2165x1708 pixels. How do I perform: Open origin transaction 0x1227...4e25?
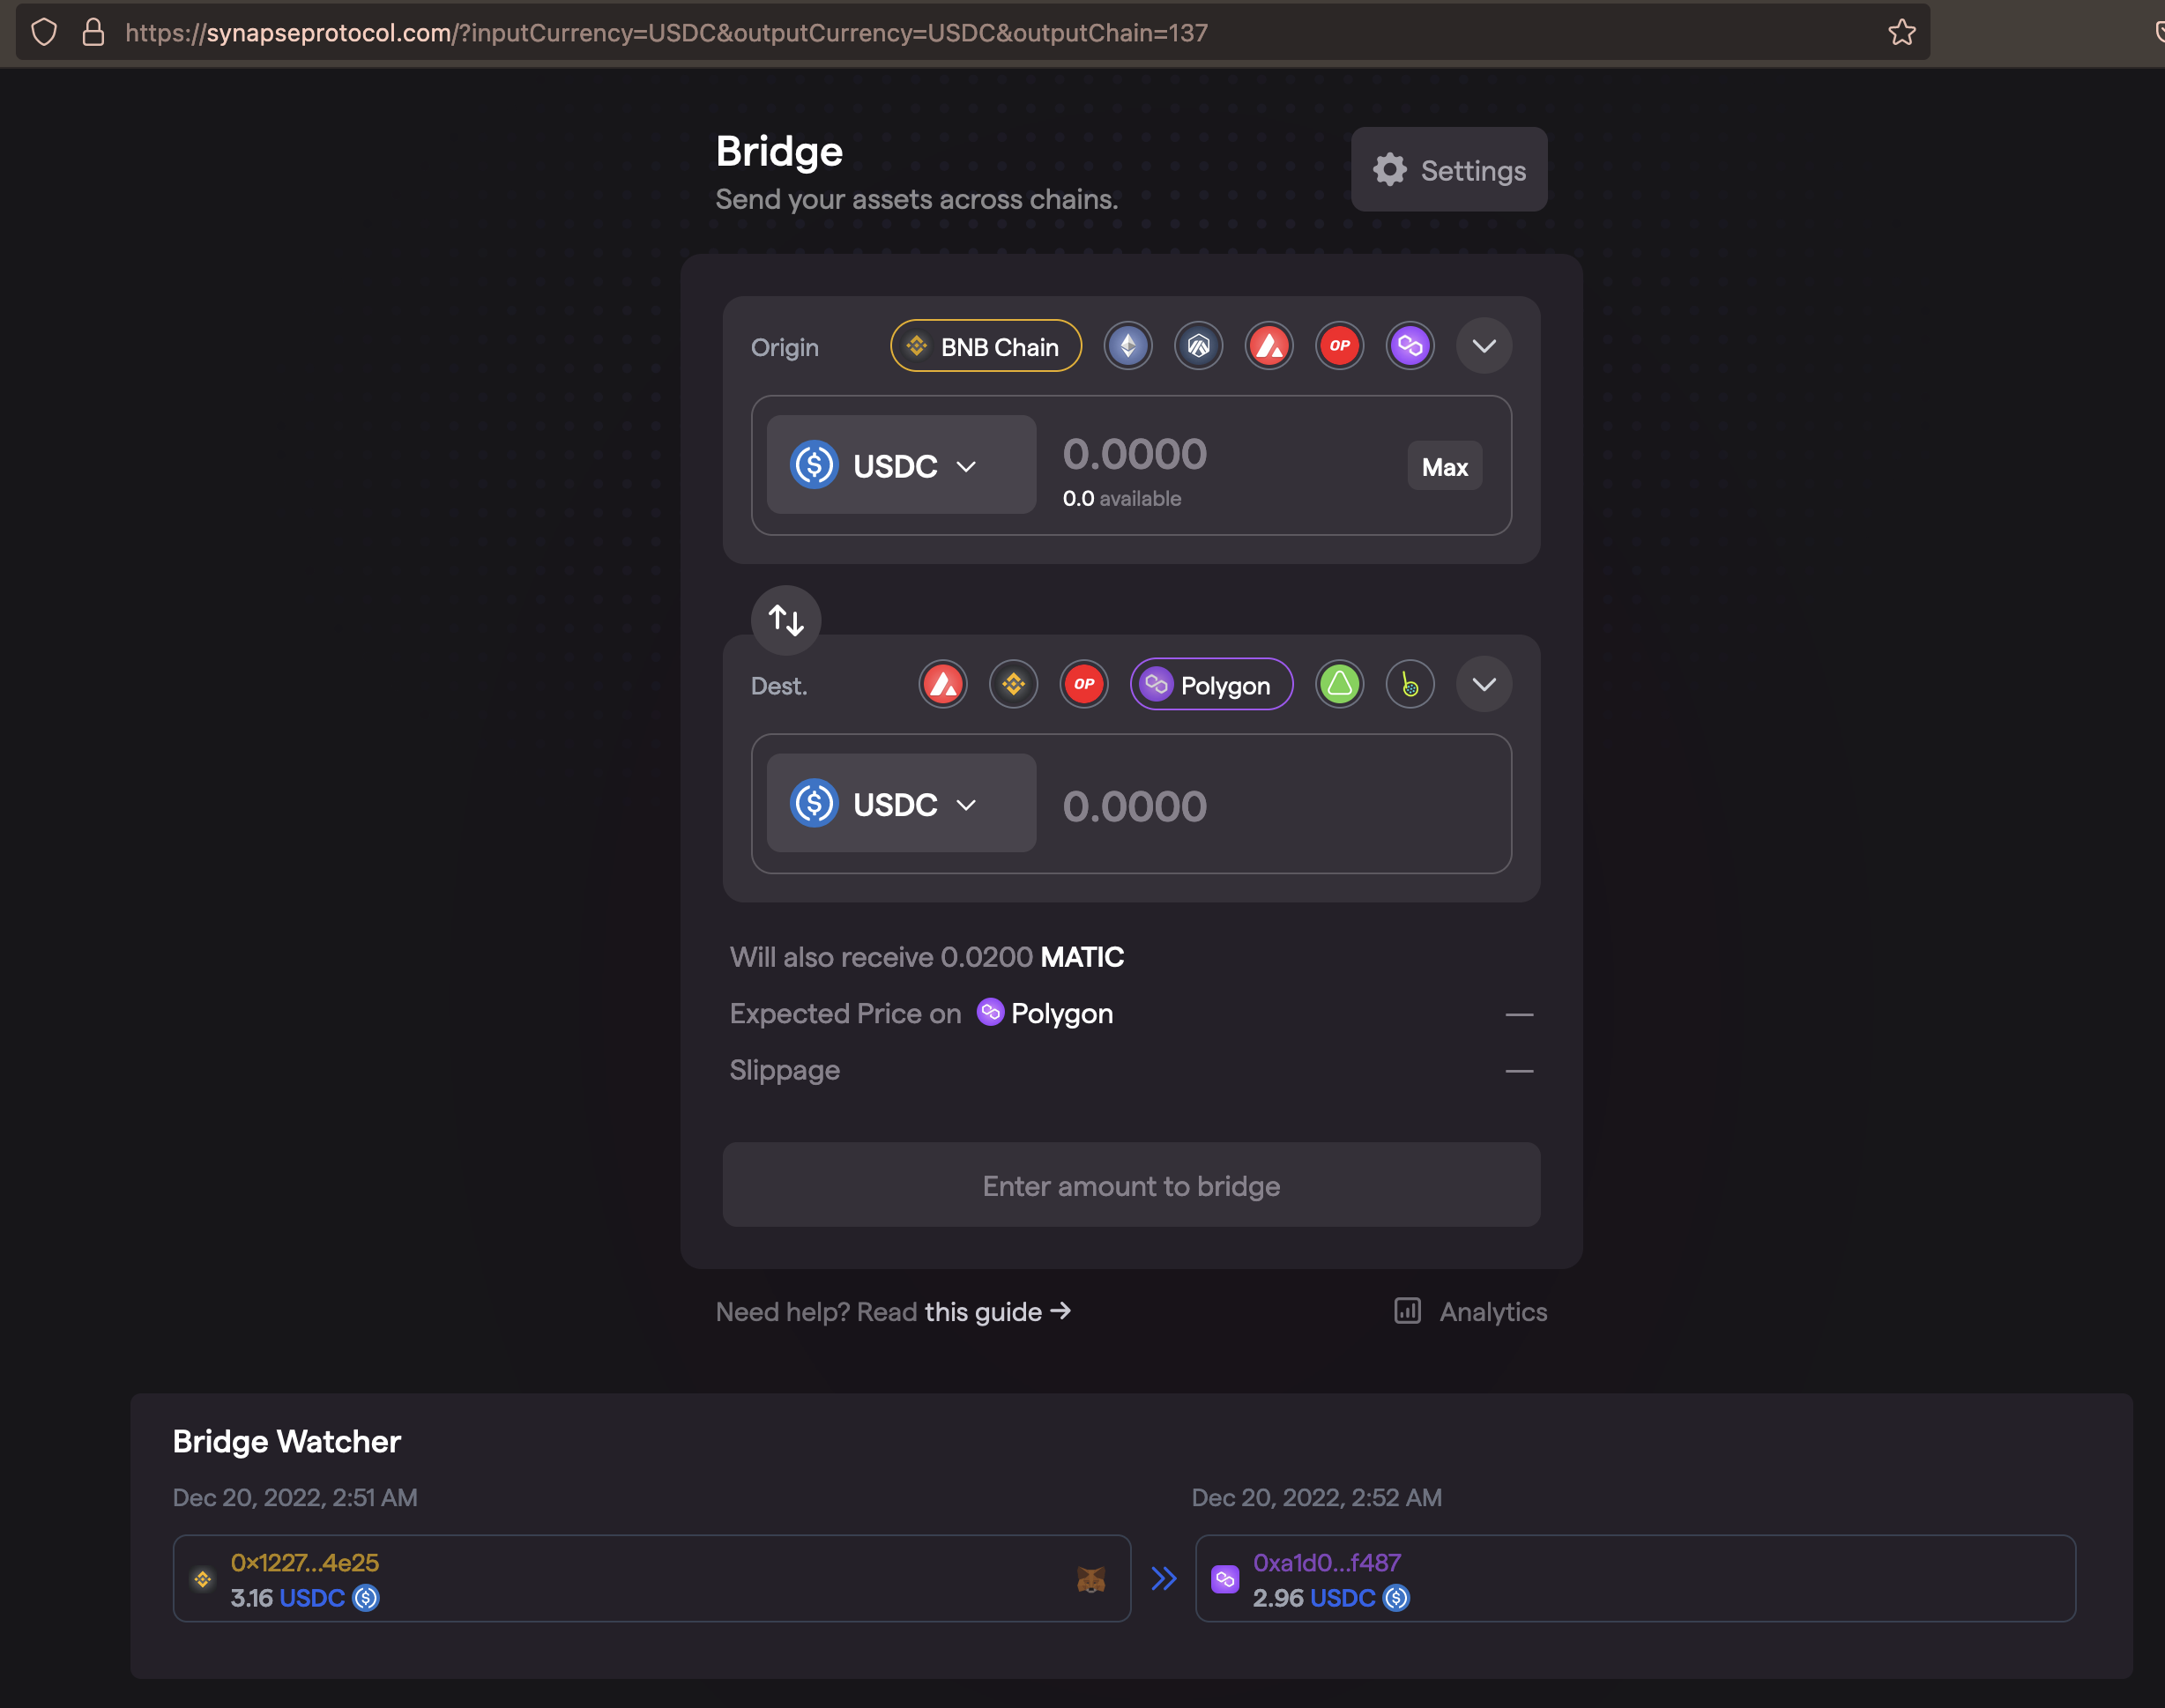tap(305, 1562)
